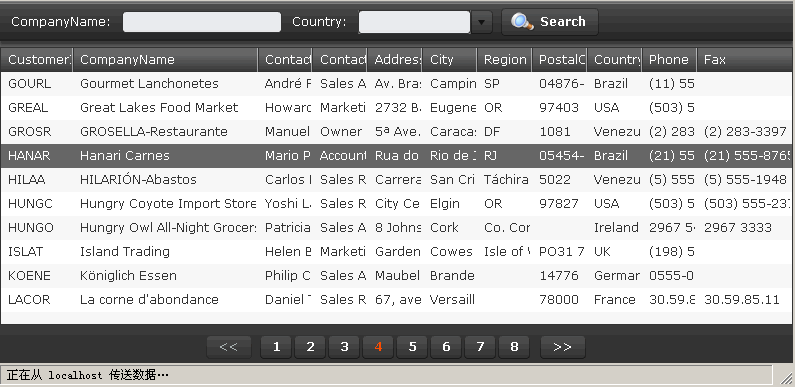This screenshot has height=387, width=795.
Task: Select the HILARIÓN-Abastos row
Action: (397, 180)
